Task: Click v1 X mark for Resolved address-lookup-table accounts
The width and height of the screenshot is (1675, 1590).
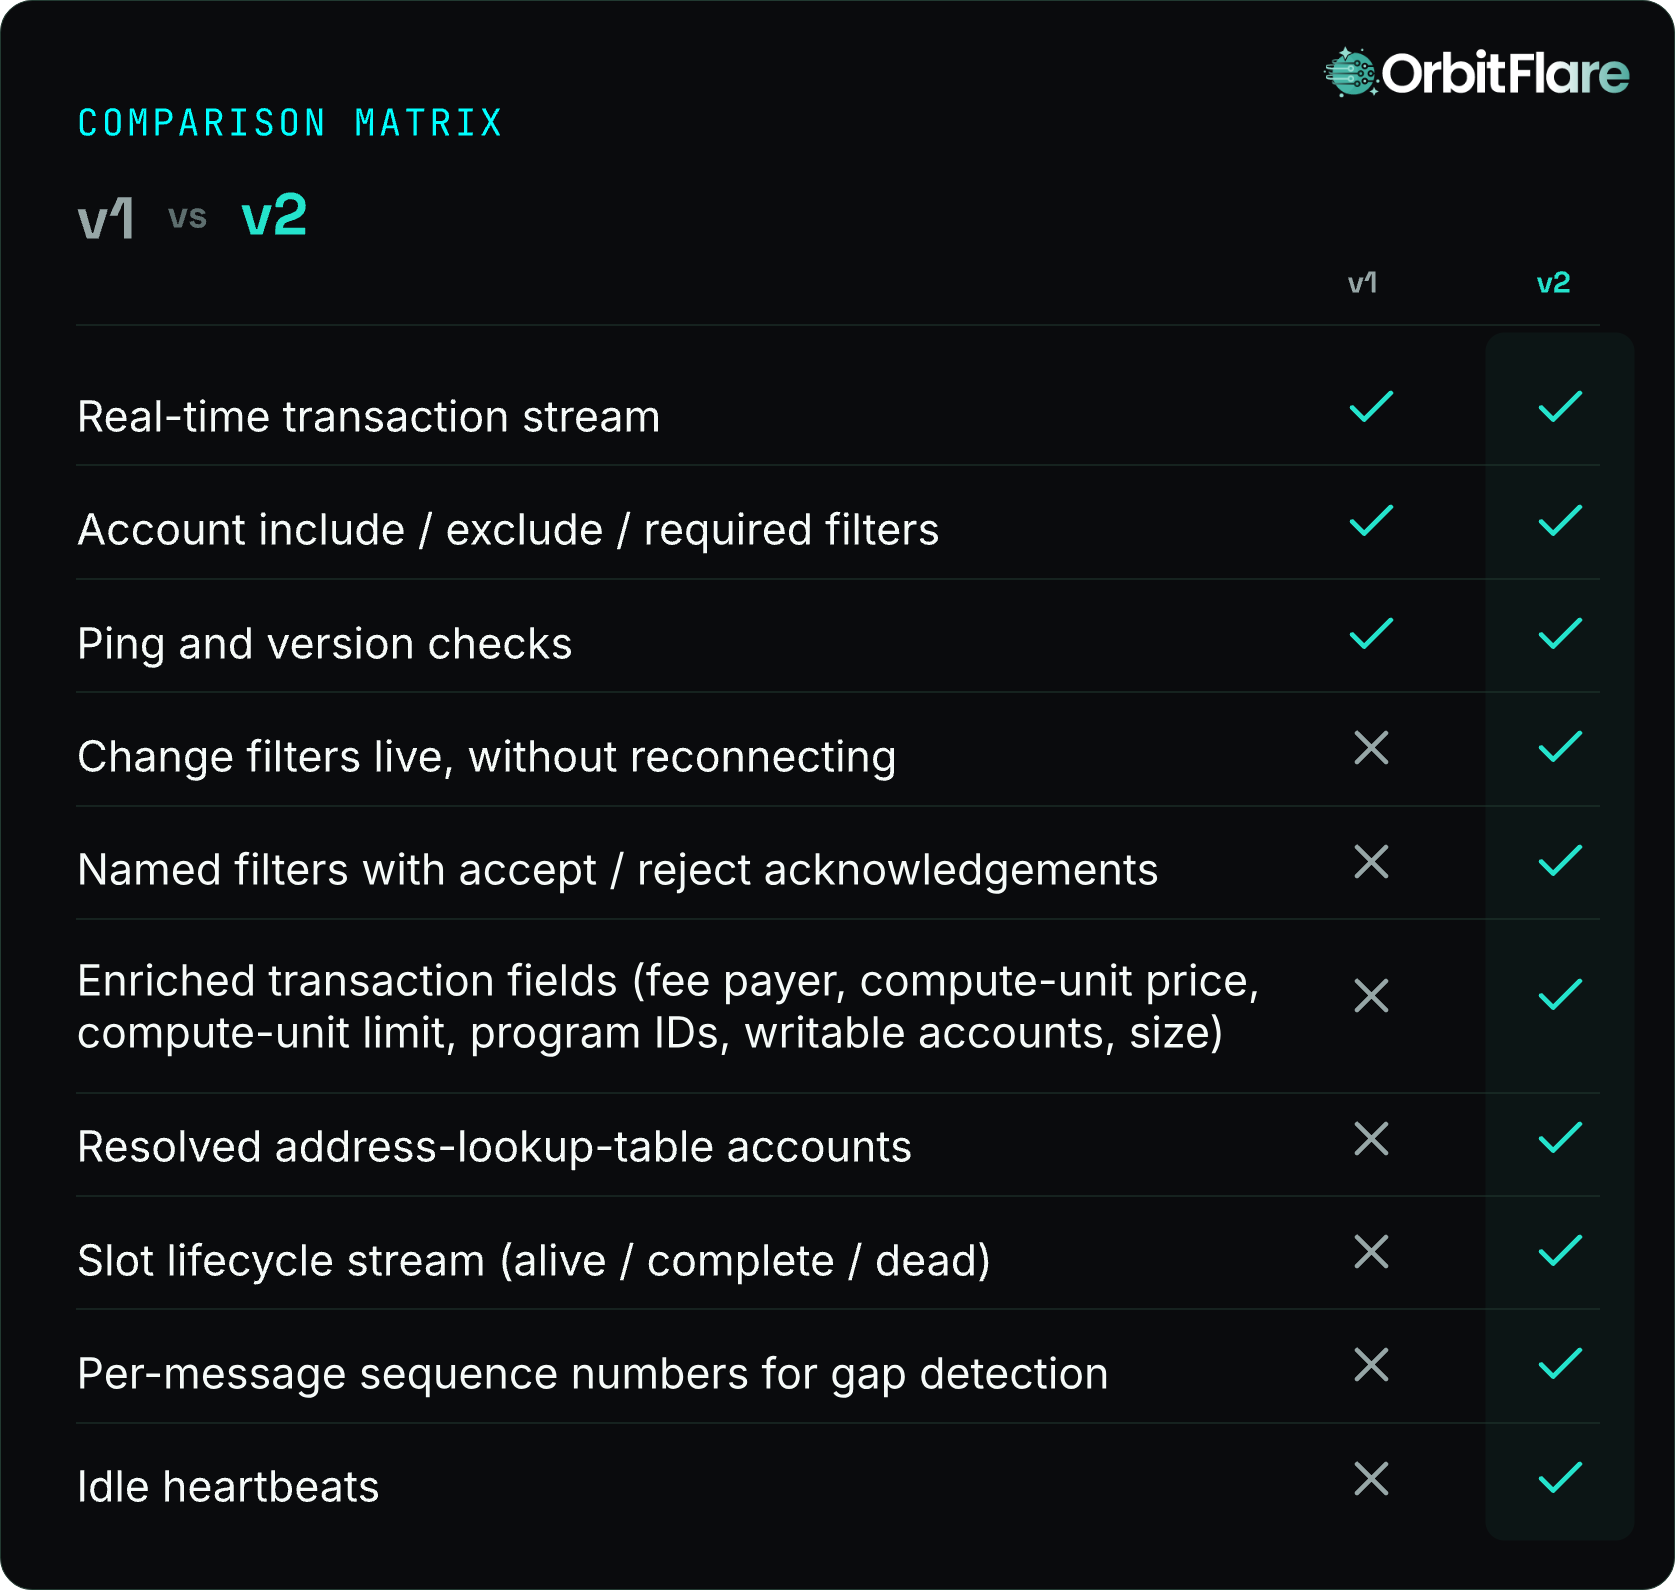Action: pyautogui.click(x=1371, y=1138)
